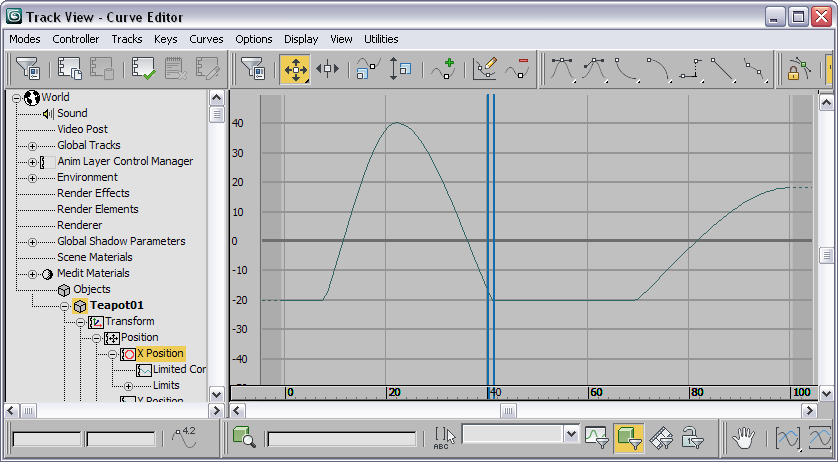Select the Pan hand tool
Image resolution: width=838 pixels, height=462 pixels.
743,437
